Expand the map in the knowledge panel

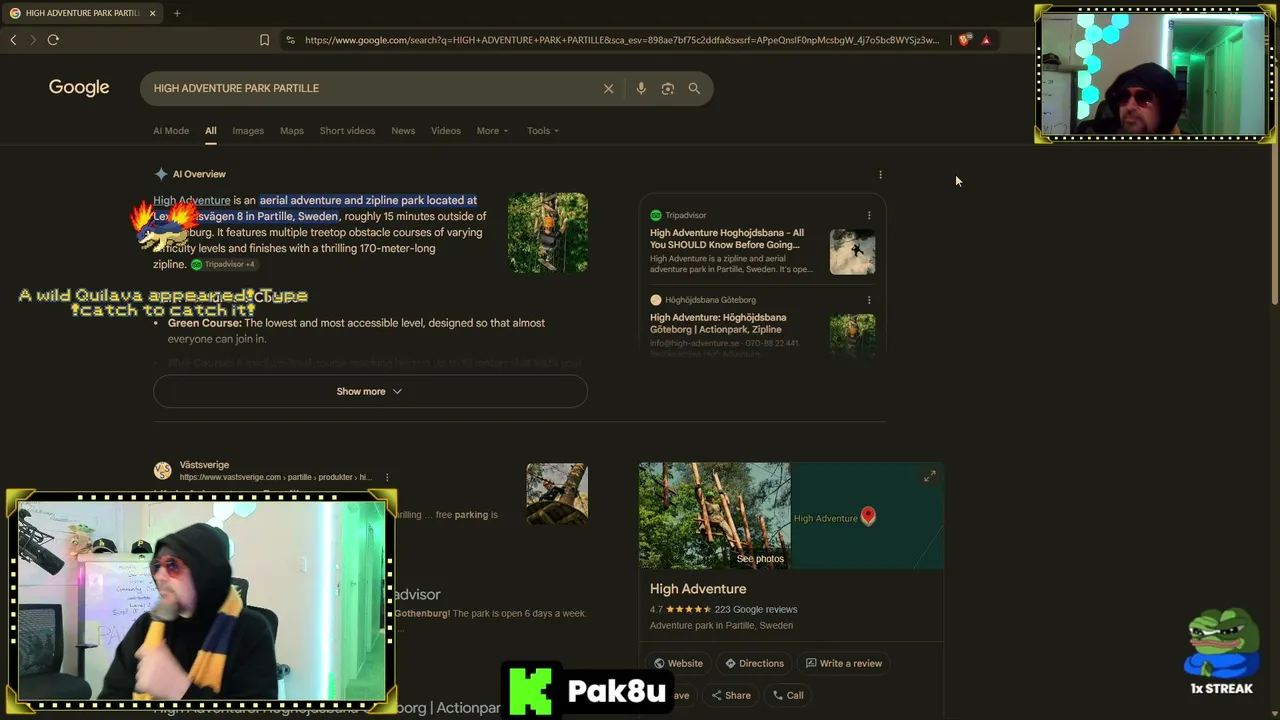(x=929, y=477)
